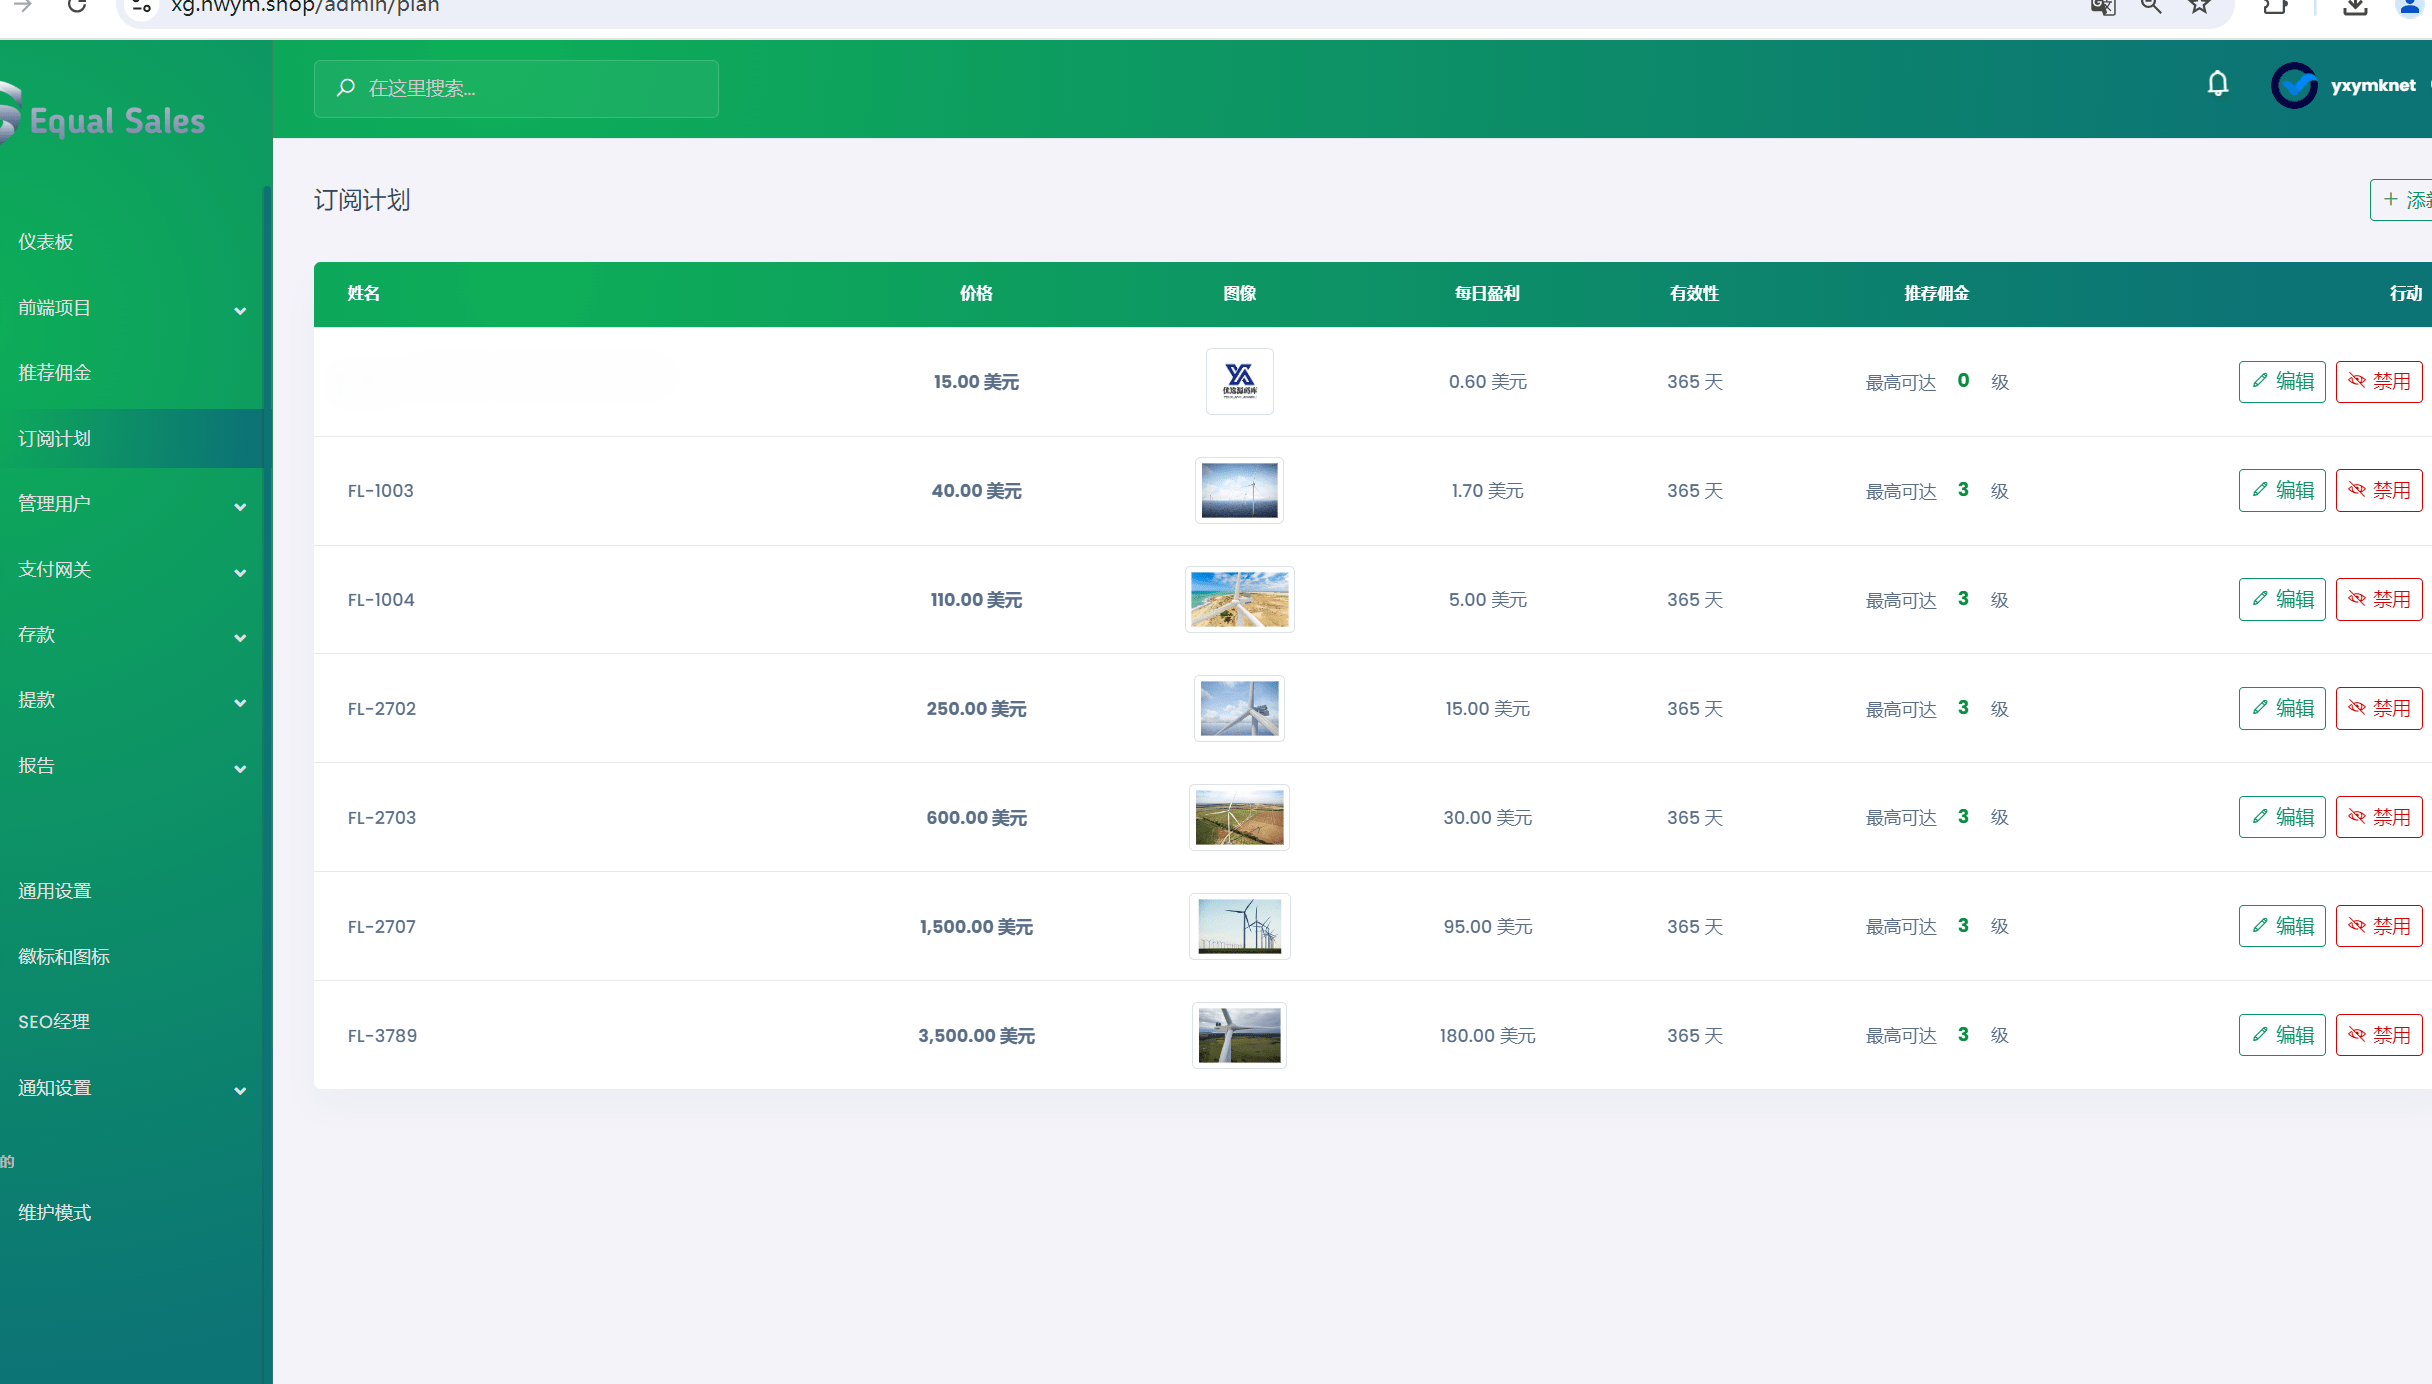Viewport: 2432px width, 1384px height.
Task: Click the browser reload page icon
Action: pos(77,7)
